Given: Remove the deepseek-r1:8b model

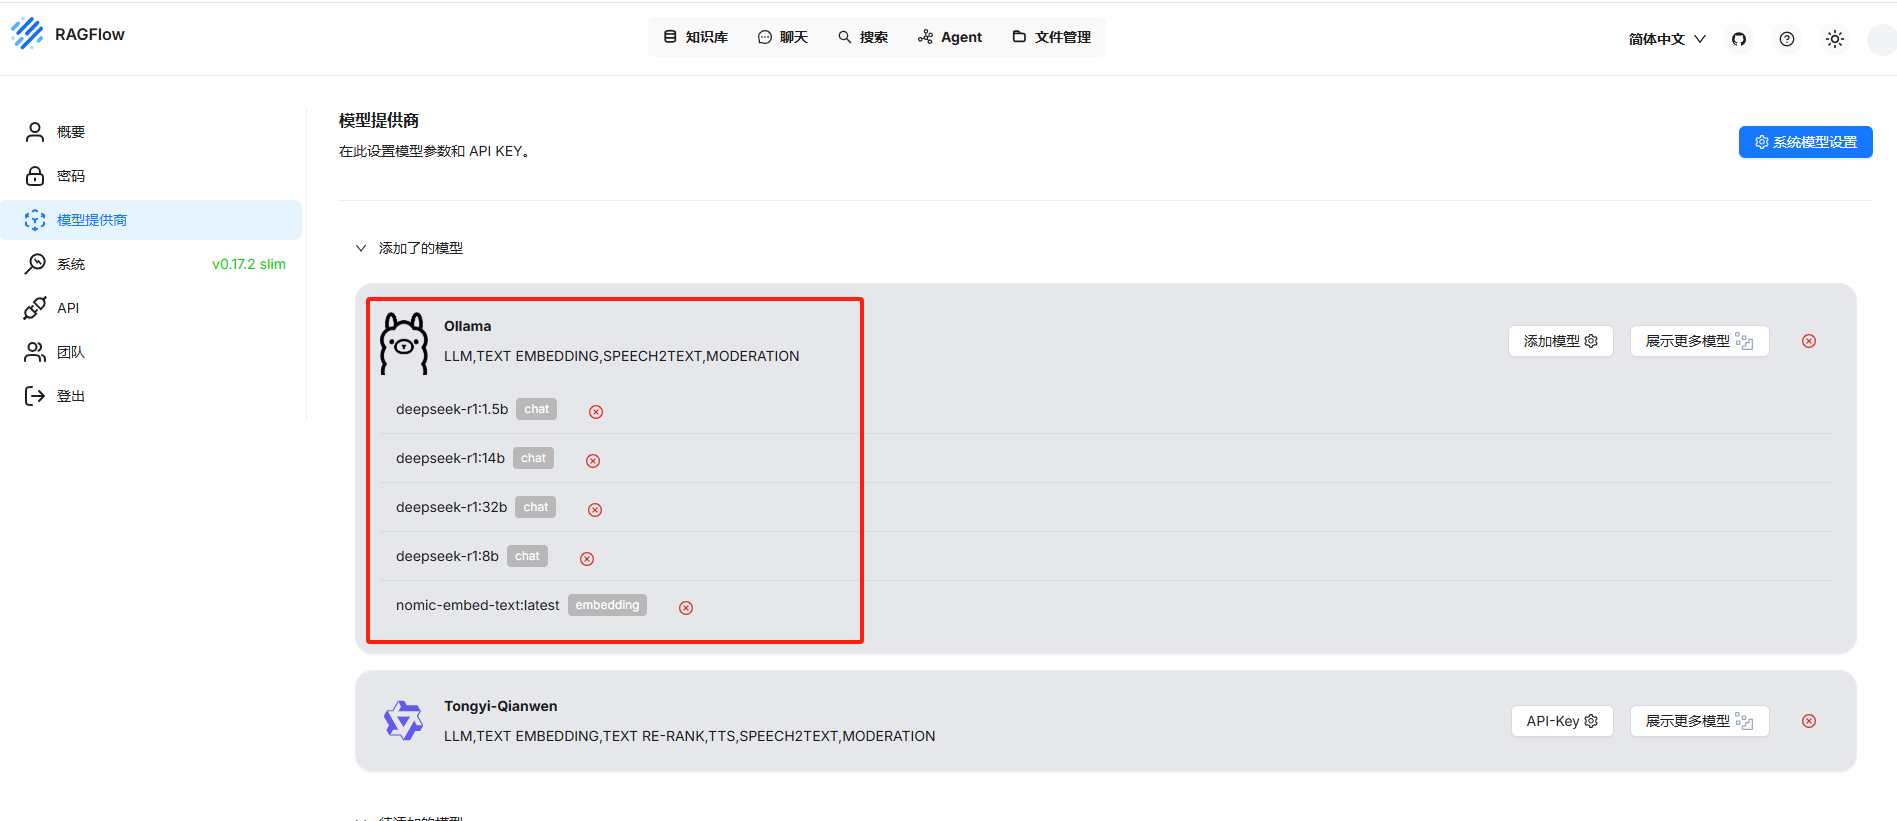Looking at the screenshot, I should click(x=587, y=559).
